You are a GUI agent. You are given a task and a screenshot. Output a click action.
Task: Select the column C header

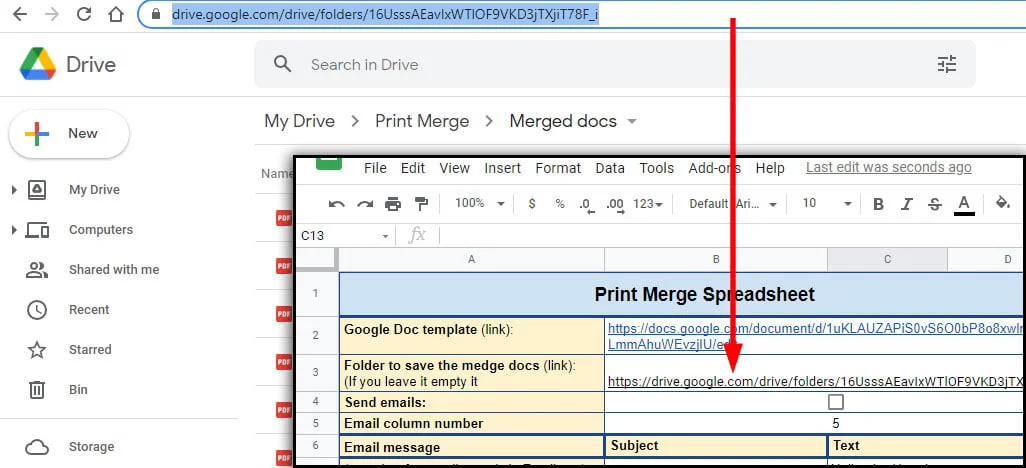point(887,260)
